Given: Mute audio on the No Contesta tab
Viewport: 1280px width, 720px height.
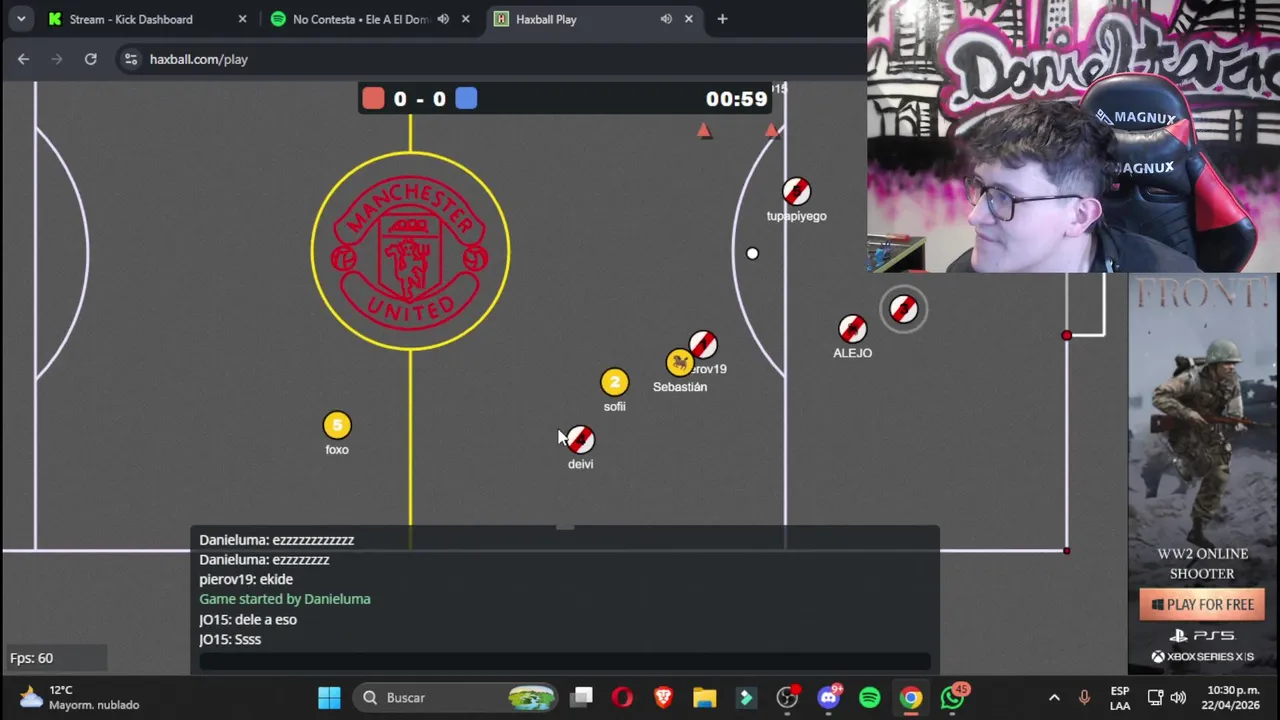Looking at the screenshot, I should 443,19.
